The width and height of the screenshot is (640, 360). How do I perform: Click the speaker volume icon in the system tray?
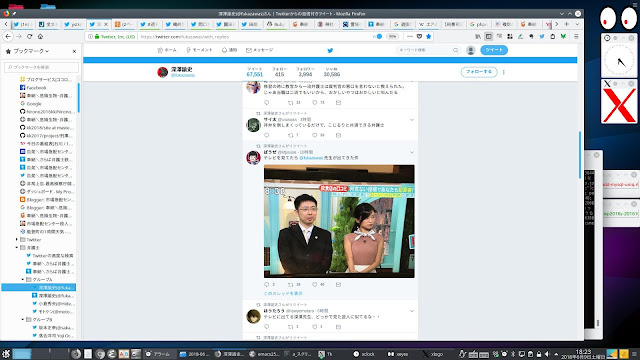coord(547,354)
